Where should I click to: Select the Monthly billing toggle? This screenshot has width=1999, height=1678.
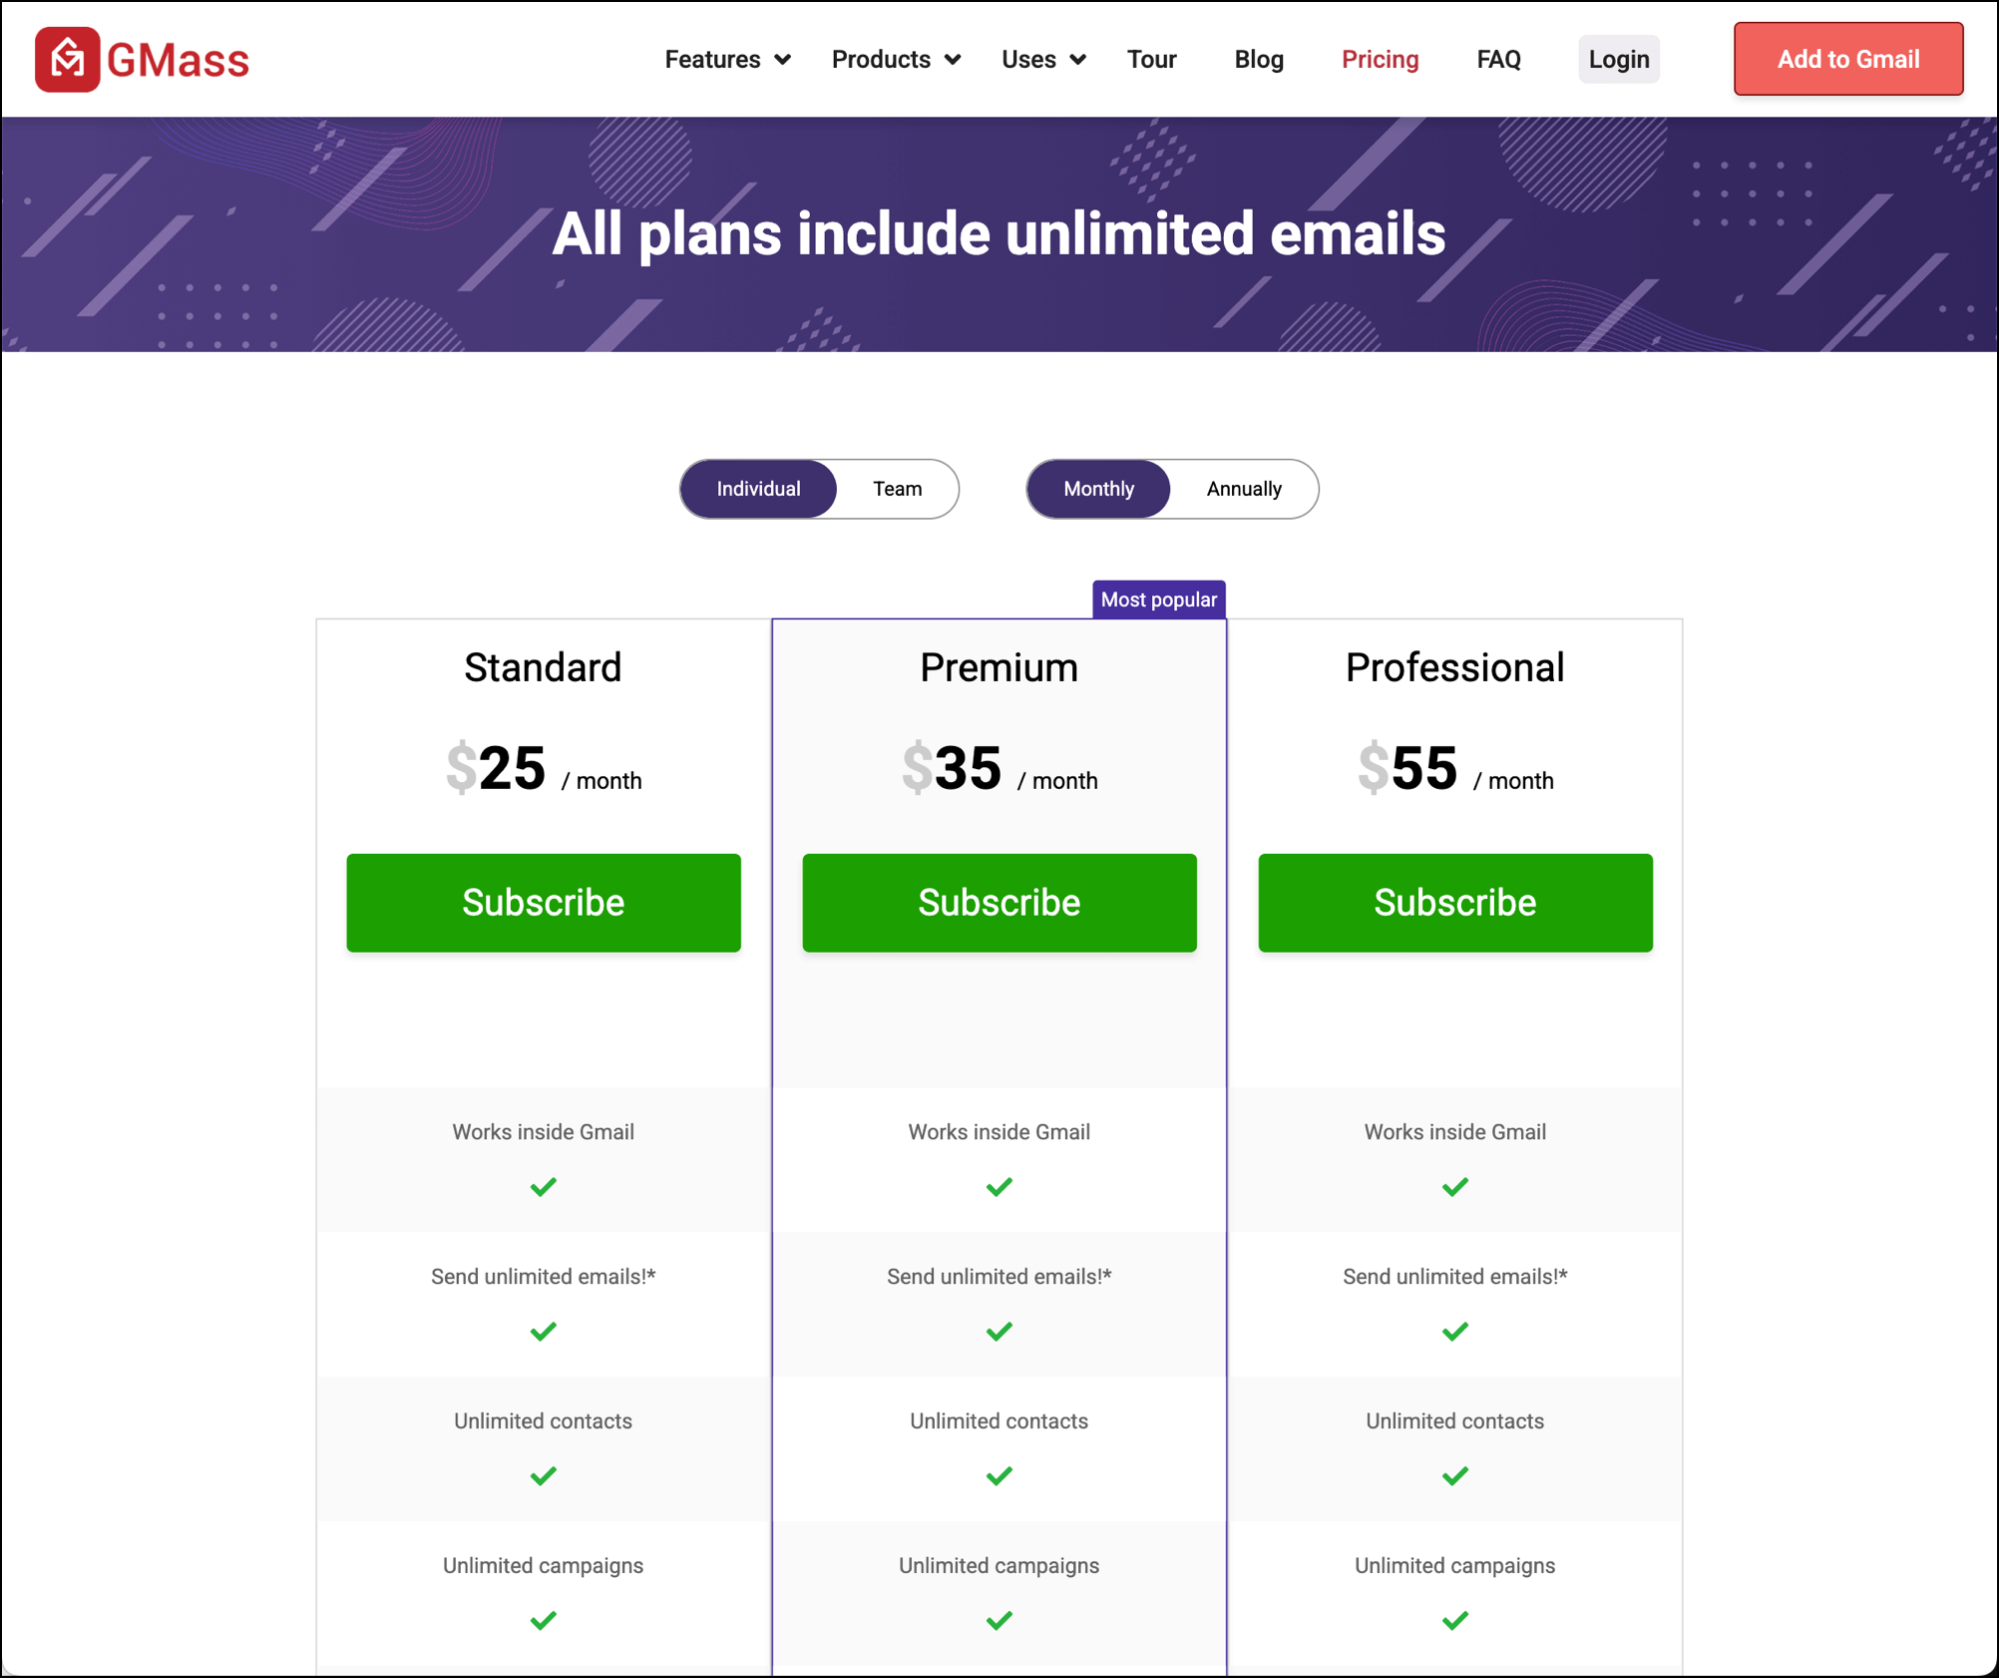click(x=1098, y=489)
